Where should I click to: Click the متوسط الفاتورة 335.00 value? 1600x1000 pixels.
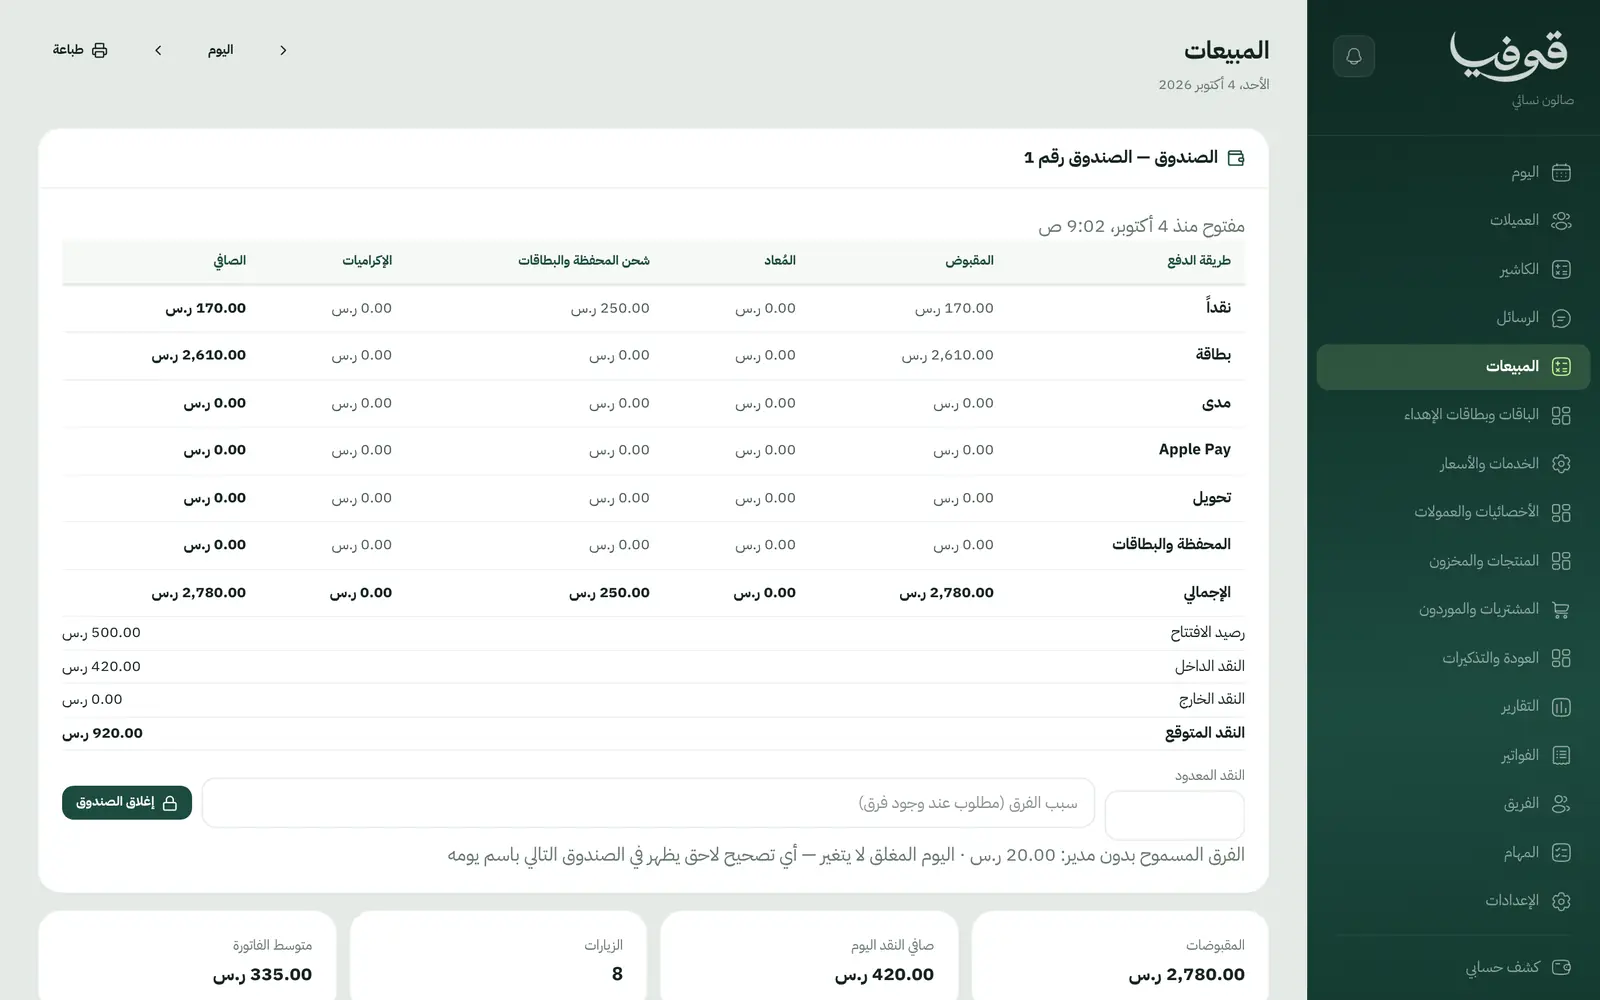(x=262, y=975)
